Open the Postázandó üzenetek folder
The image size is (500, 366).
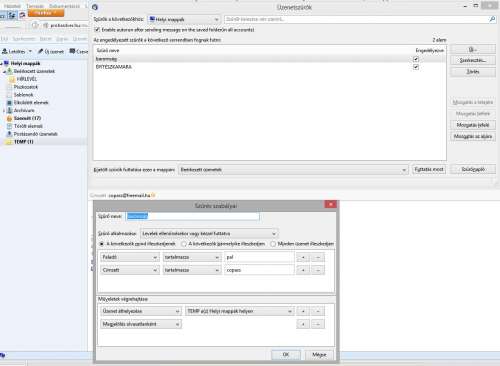(x=35, y=134)
